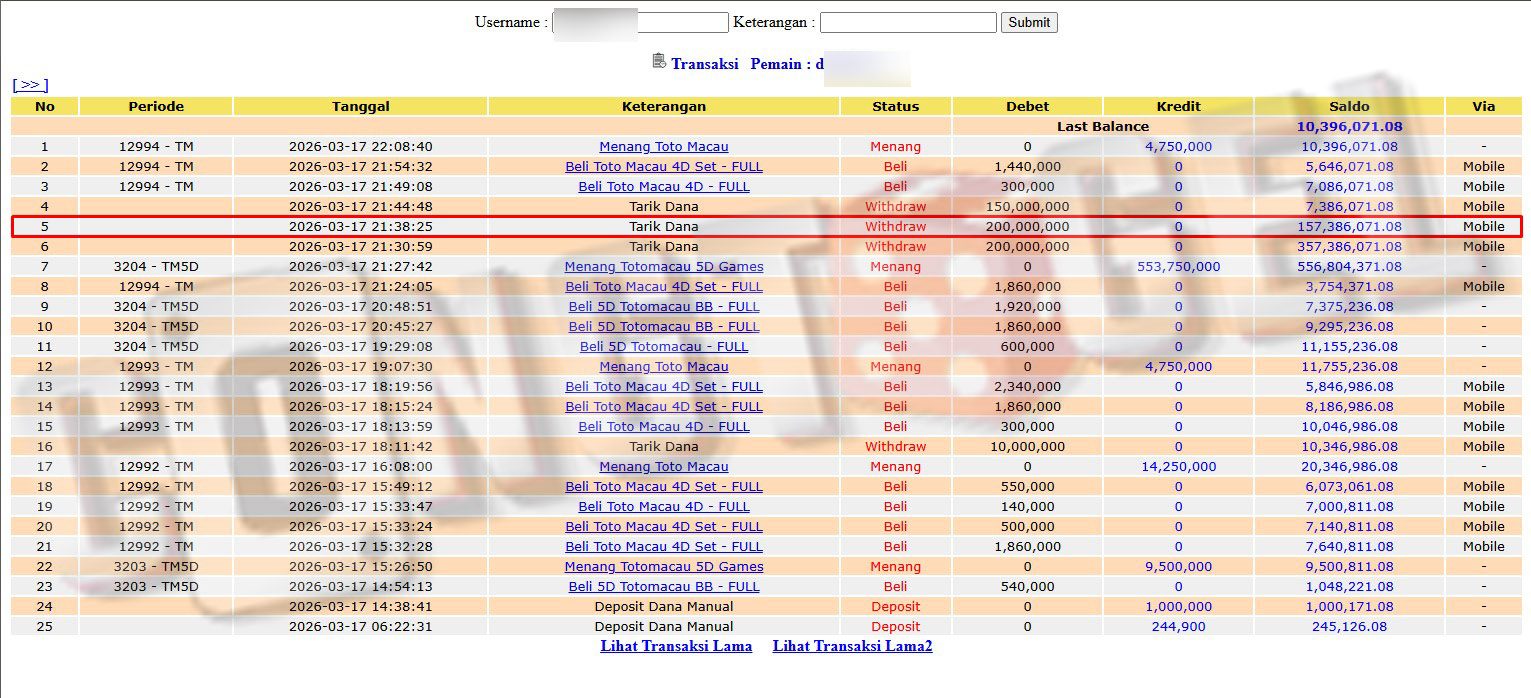Open the [ >> ] next page link
The height and width of the screenshot is (698, 1531).
click(x=30, y=85)
